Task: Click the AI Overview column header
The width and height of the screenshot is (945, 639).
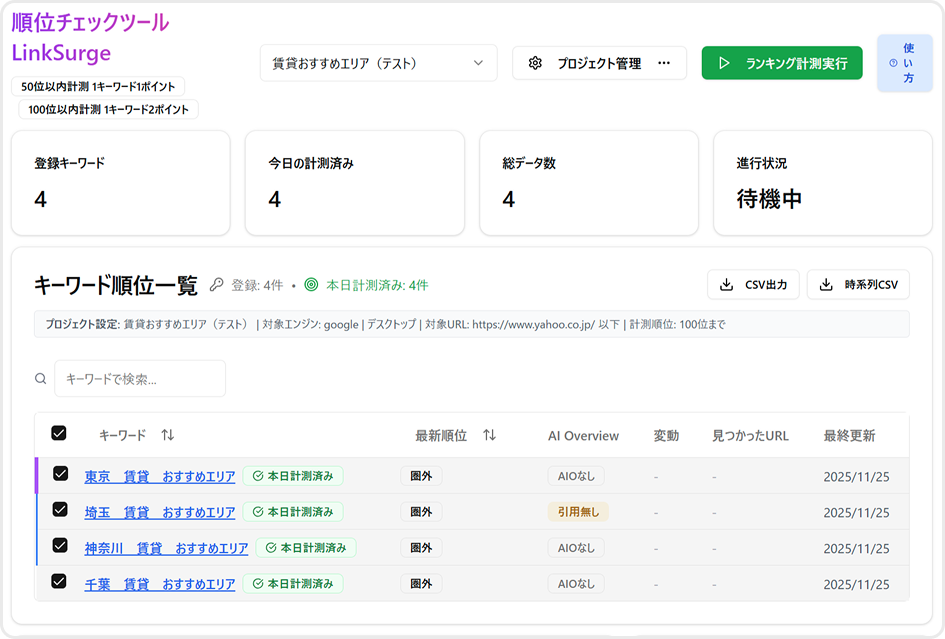Action: point(583,436)
